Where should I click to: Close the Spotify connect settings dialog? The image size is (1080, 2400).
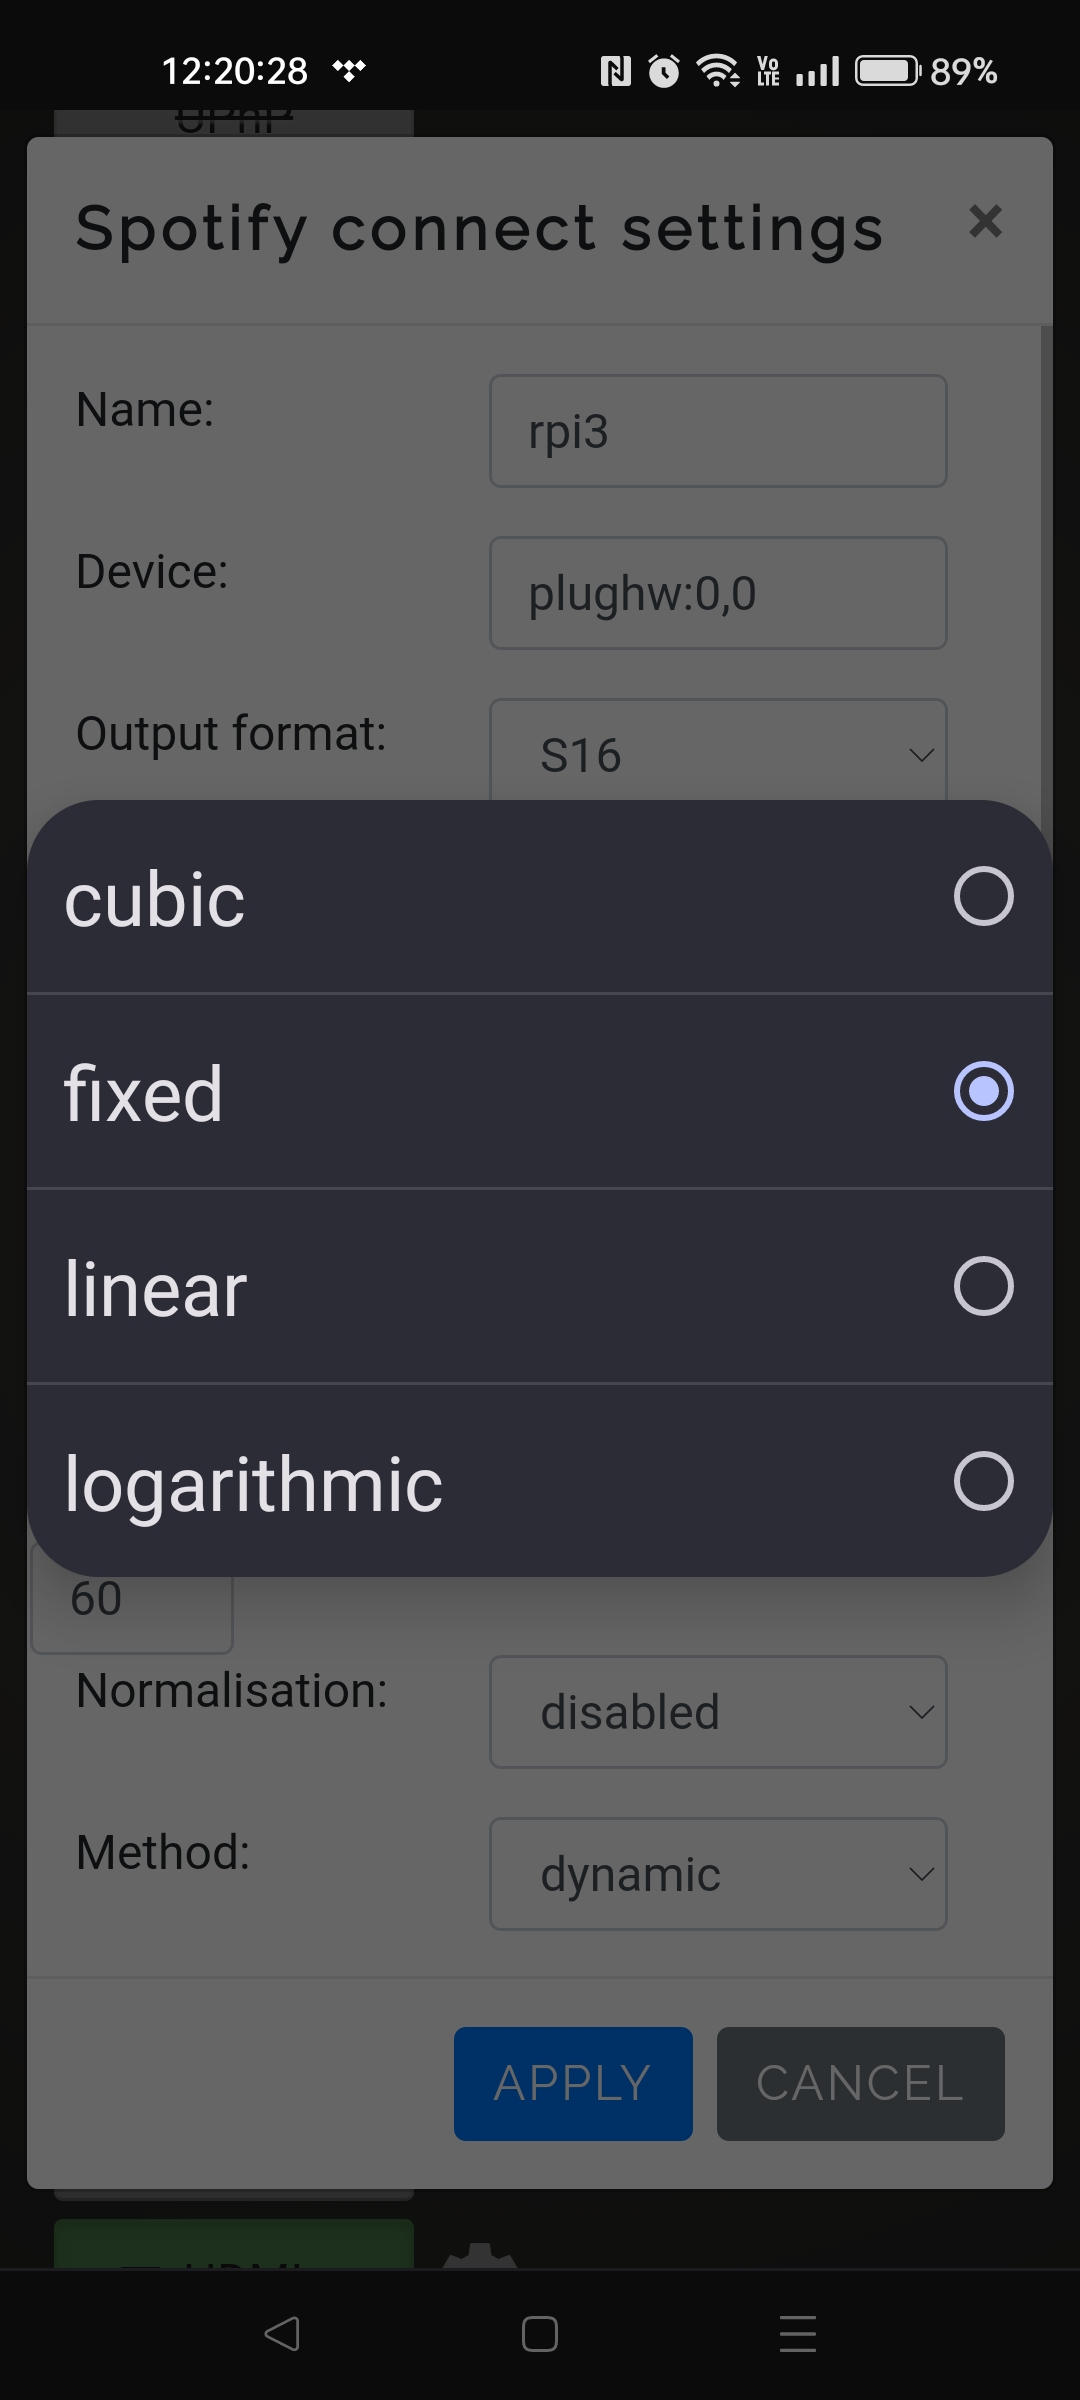point(985,221)
